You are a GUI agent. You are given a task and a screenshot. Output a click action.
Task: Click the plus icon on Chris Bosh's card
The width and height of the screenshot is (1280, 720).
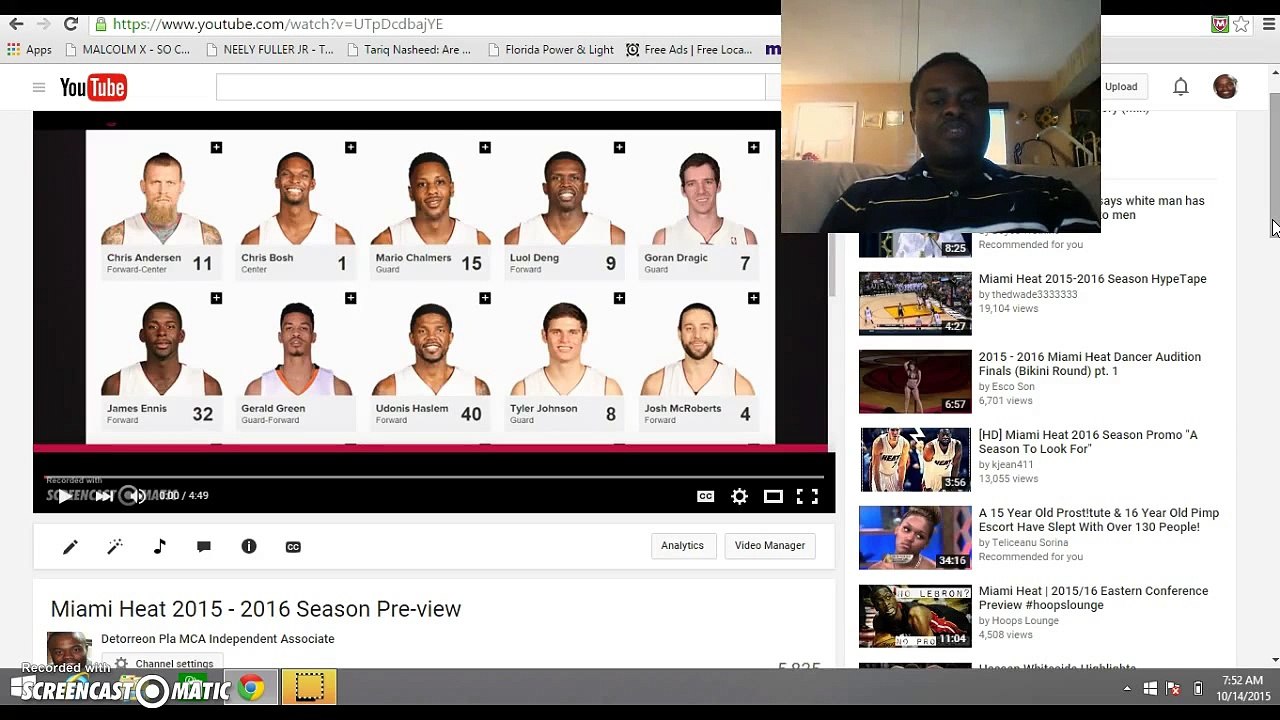350,148
